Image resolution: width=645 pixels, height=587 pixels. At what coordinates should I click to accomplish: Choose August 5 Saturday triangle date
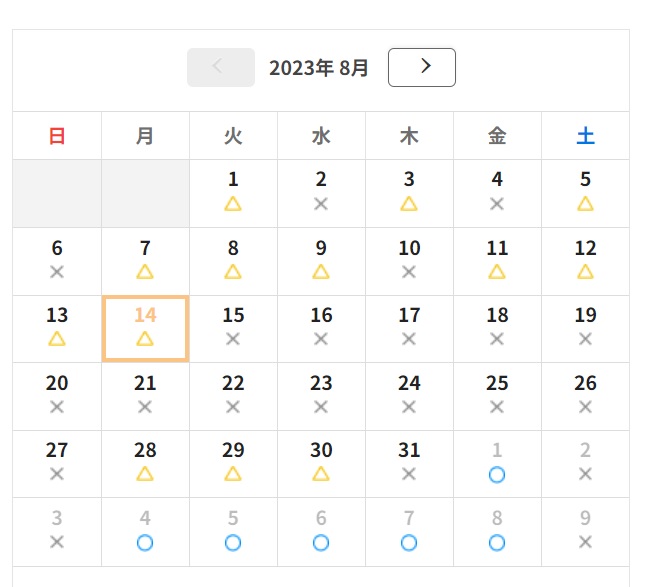click(x=585, y=193)
